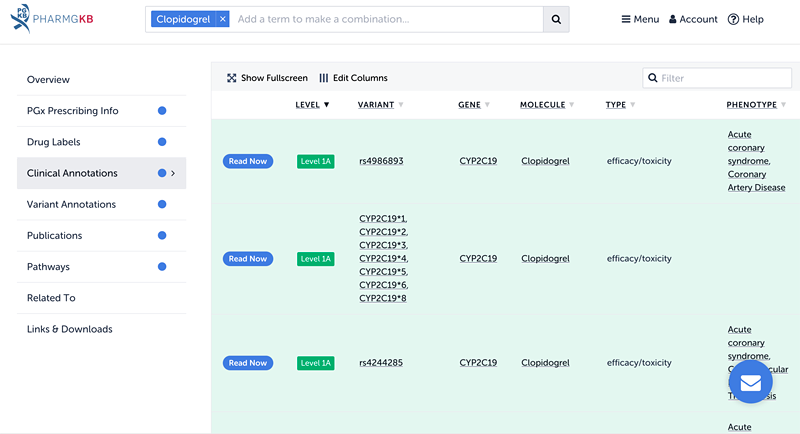Open the Related To section

point(102,298)
